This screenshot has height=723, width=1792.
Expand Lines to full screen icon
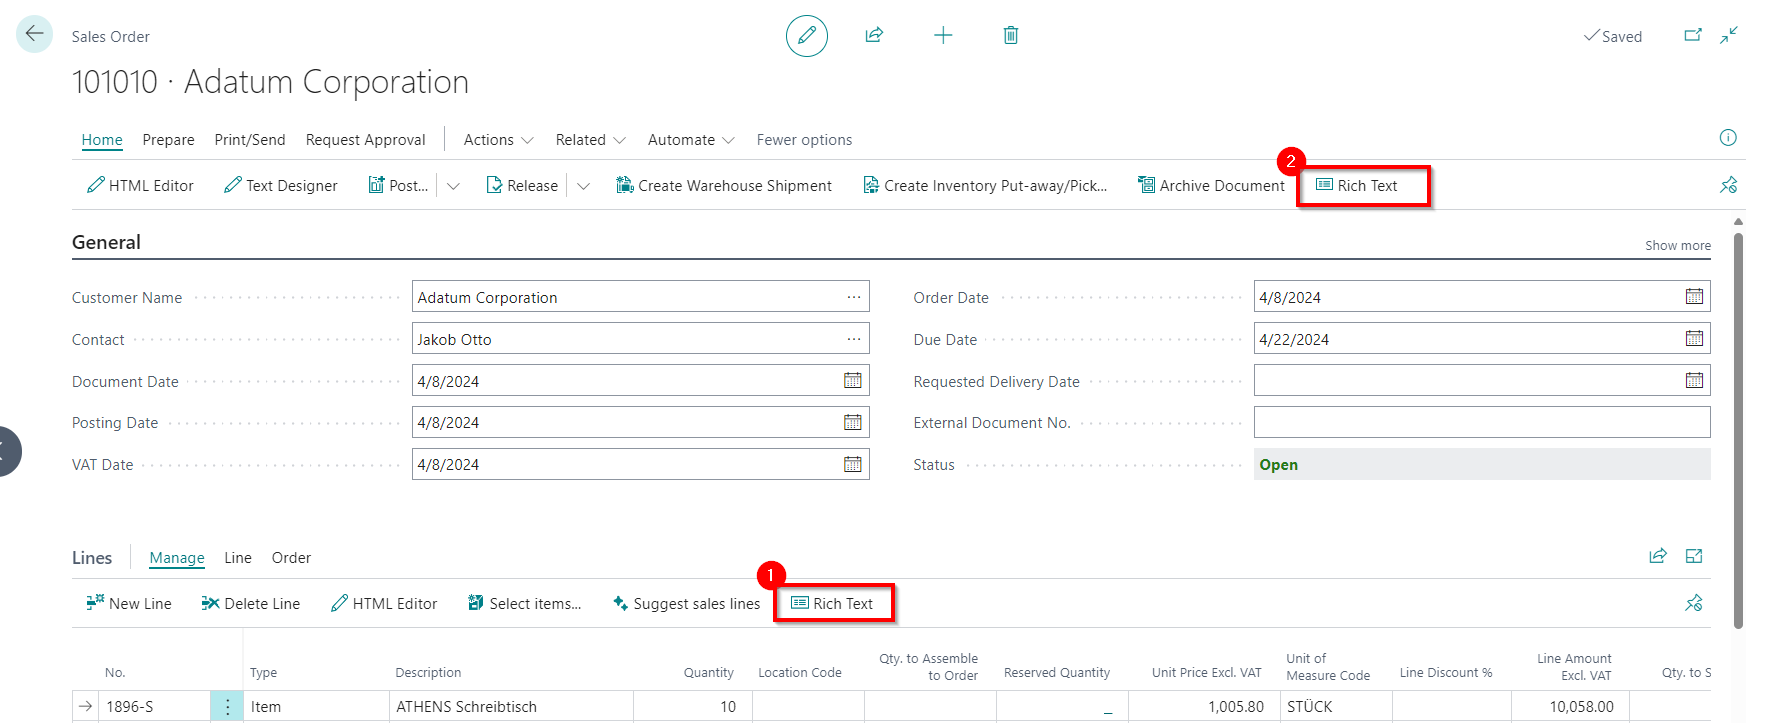(x=1694, y=556)
